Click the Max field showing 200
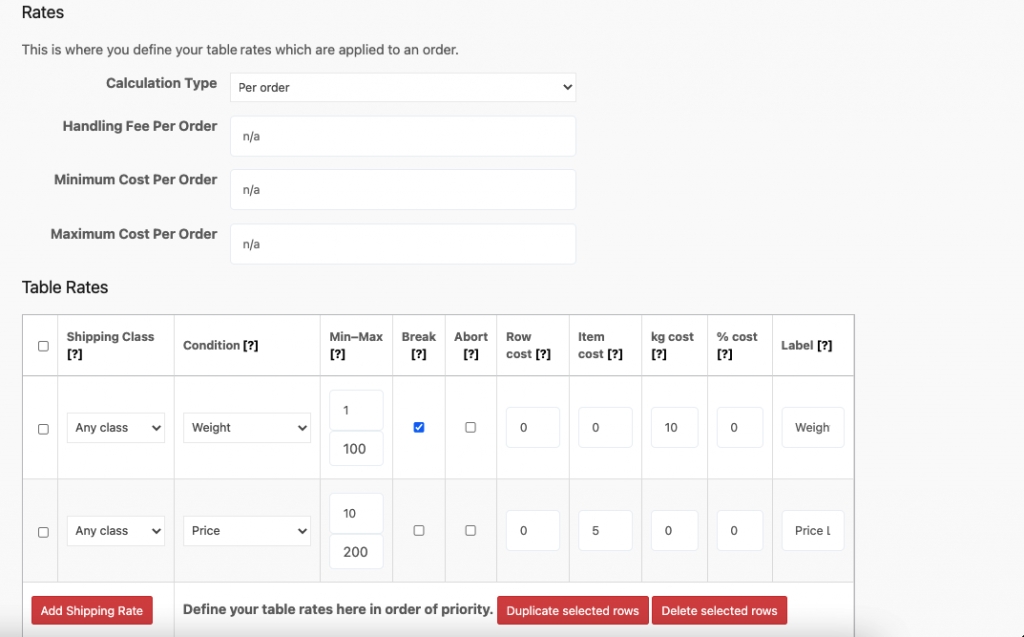This screenshot has height=637, width=1024. click(356, 552)
